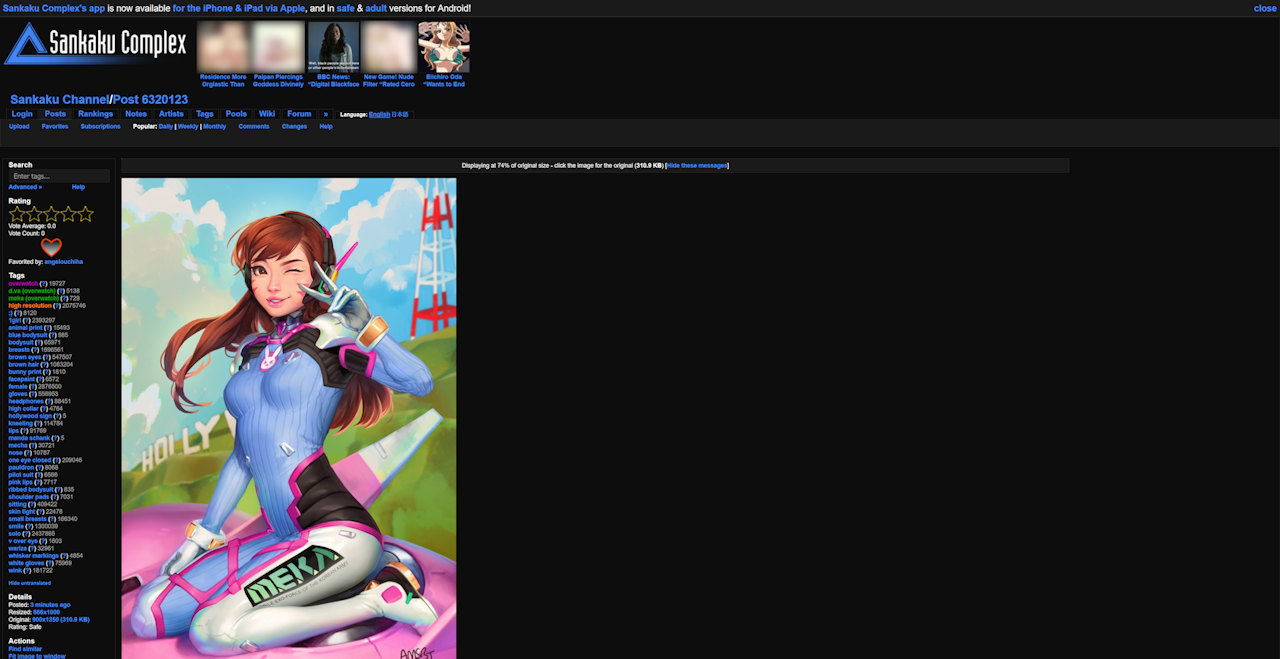Open the Upload page
The height and width of the screenshot is (659, 1280).
click(x=18, y=126)
